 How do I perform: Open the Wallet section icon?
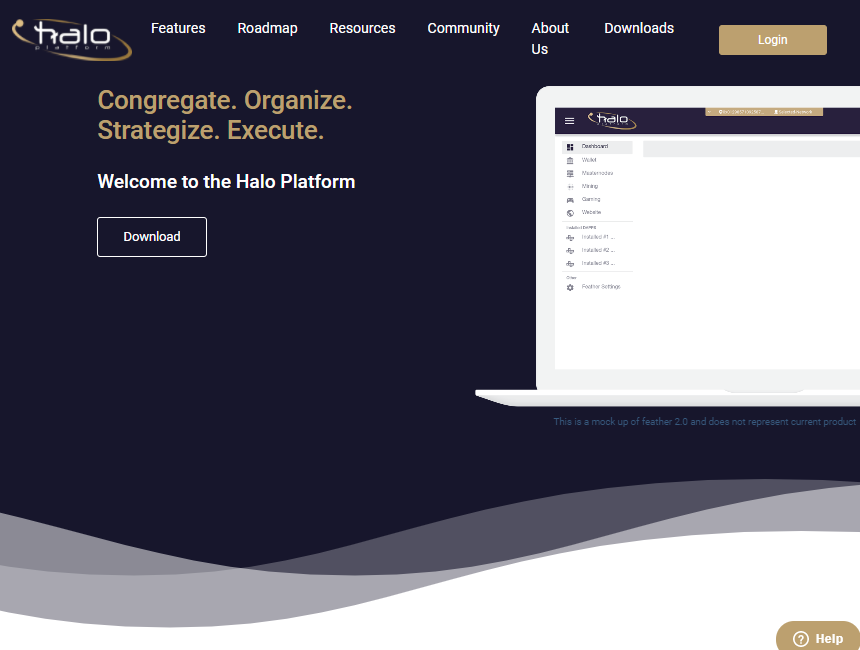(x=570, y=160)
